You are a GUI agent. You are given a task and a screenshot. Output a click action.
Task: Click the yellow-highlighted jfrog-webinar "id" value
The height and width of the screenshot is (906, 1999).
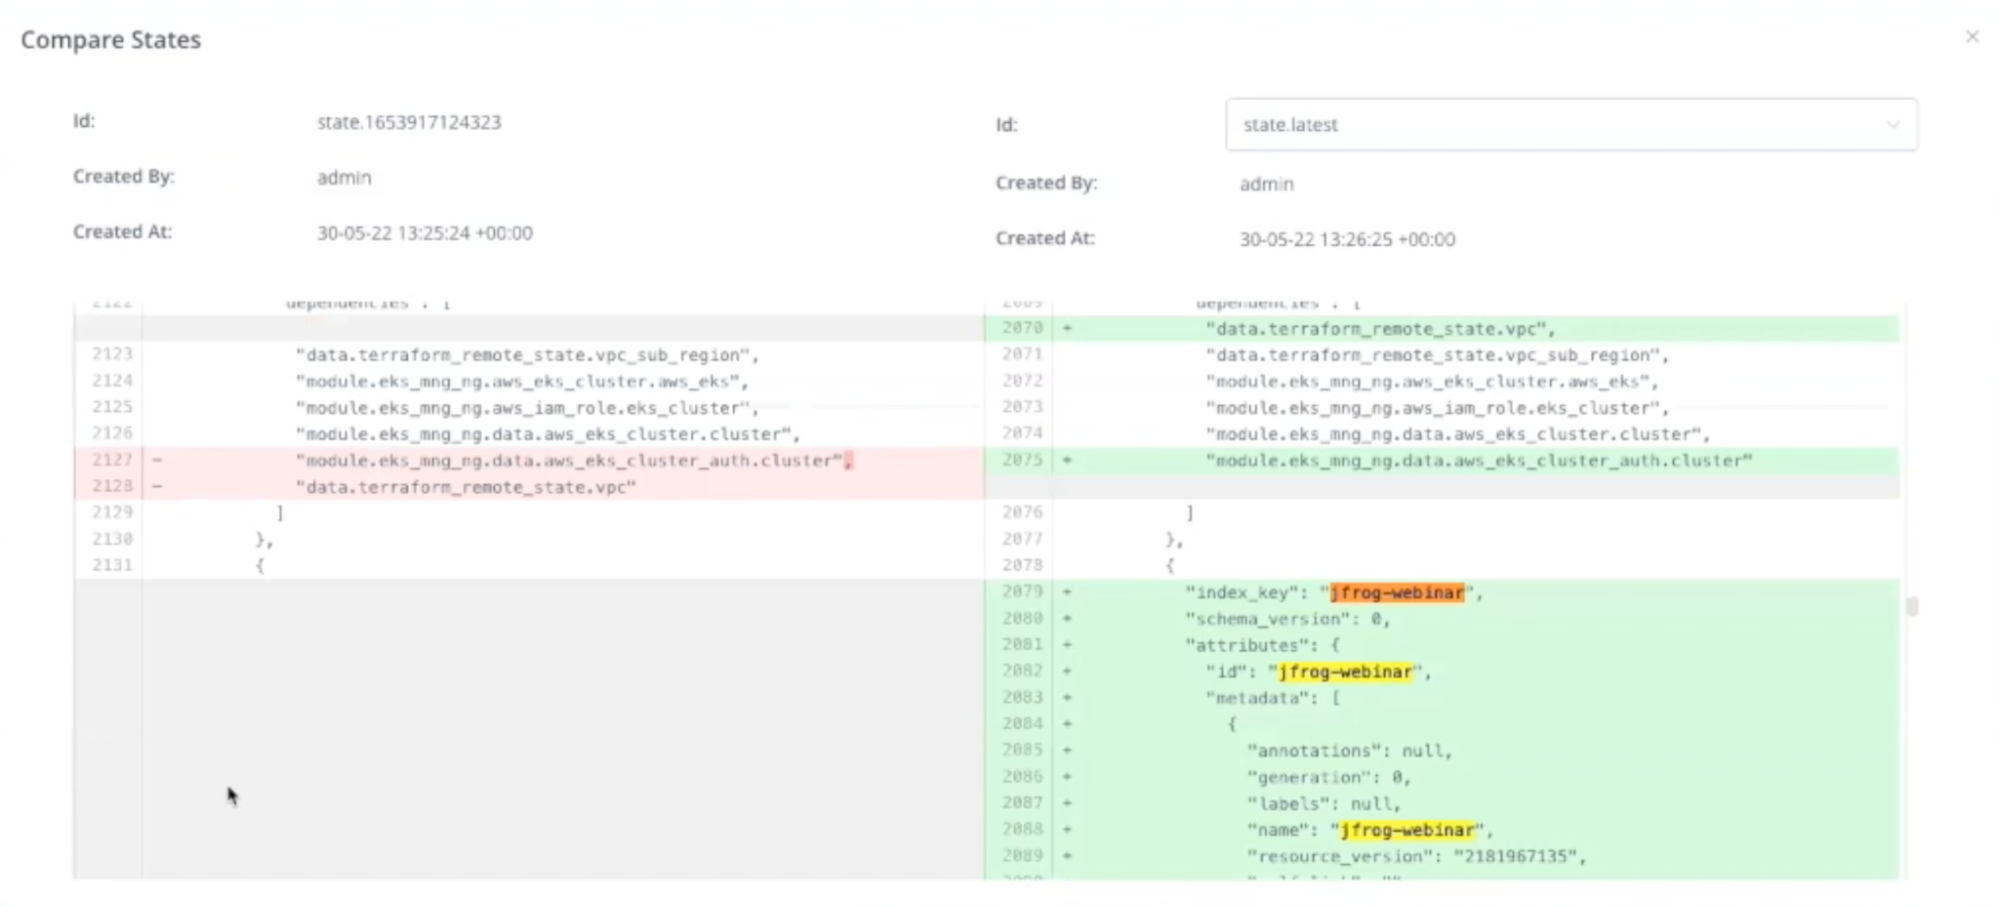pyautogui.click(x=1345, y=672)
